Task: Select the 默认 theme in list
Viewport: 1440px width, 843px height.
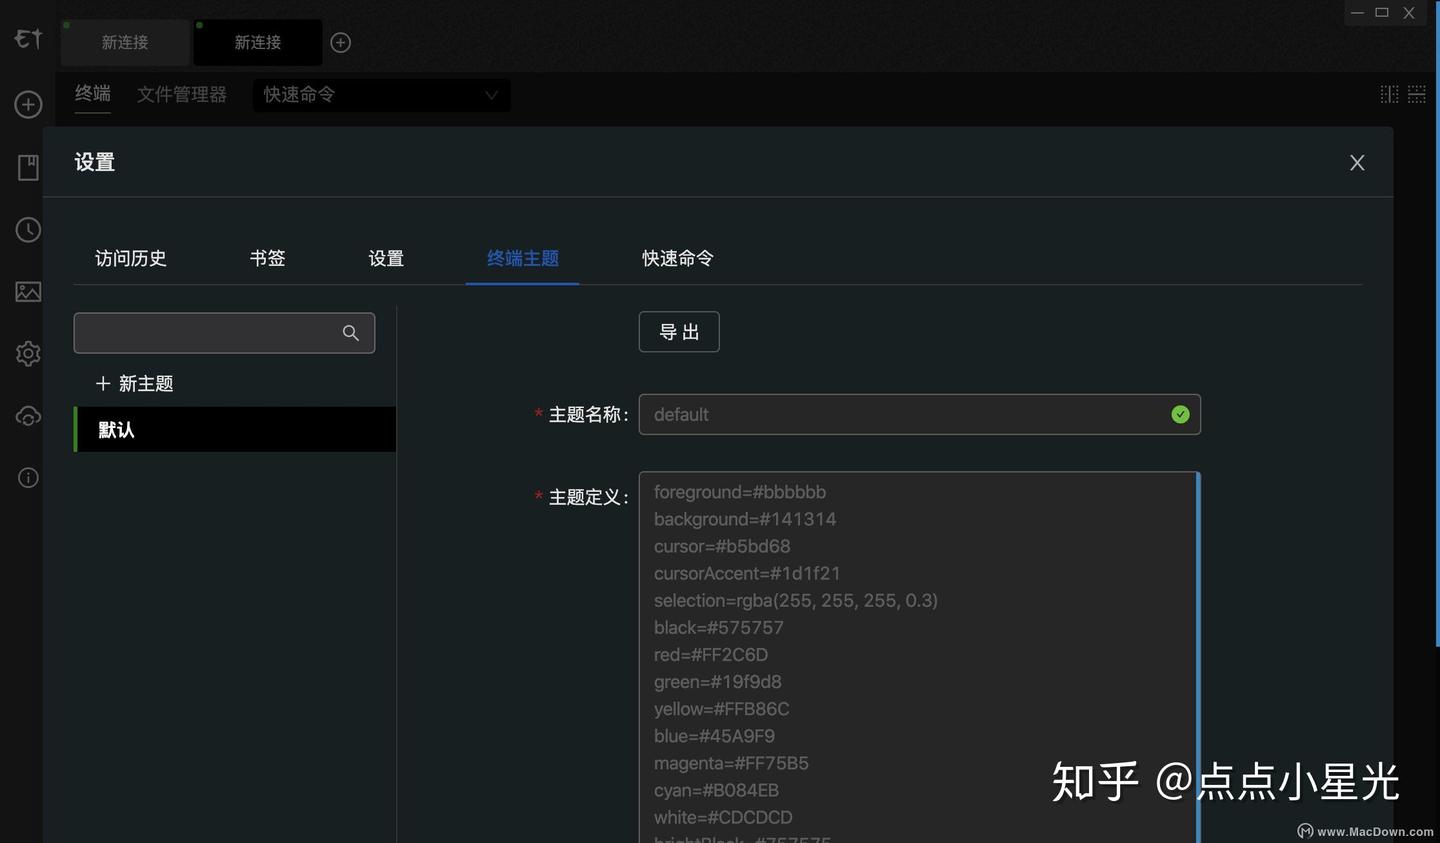Action: pyautogui.click(x=235, y=429)
